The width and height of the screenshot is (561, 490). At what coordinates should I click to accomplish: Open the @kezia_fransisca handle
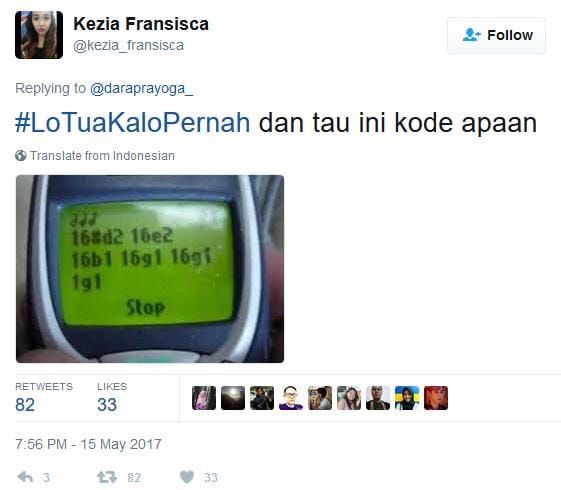click(x=128, y=45)
